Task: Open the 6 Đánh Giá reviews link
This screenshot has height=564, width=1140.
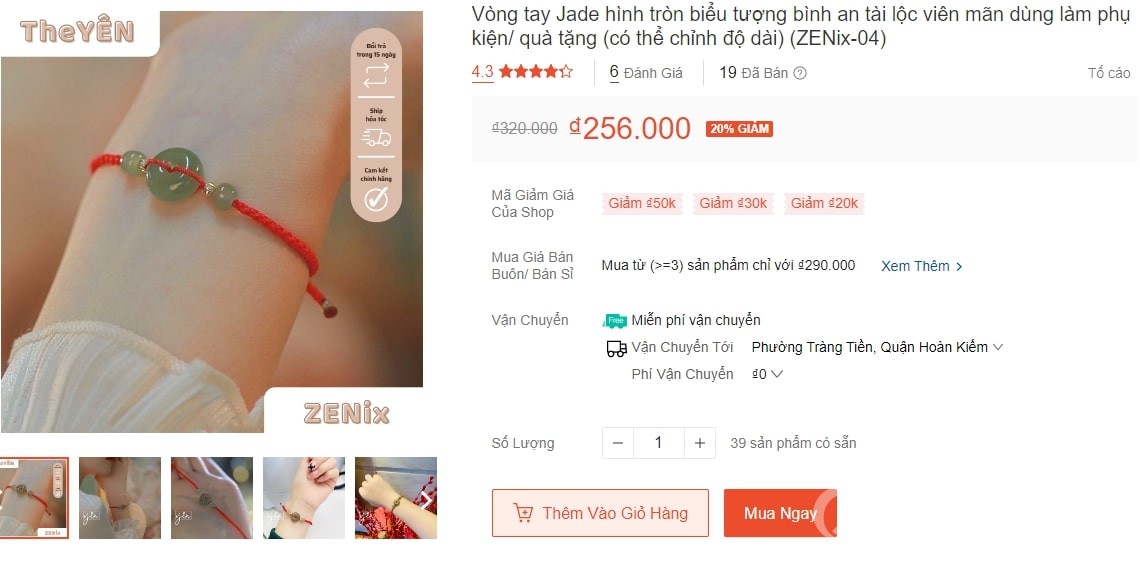Action: (x=646, y=73)
